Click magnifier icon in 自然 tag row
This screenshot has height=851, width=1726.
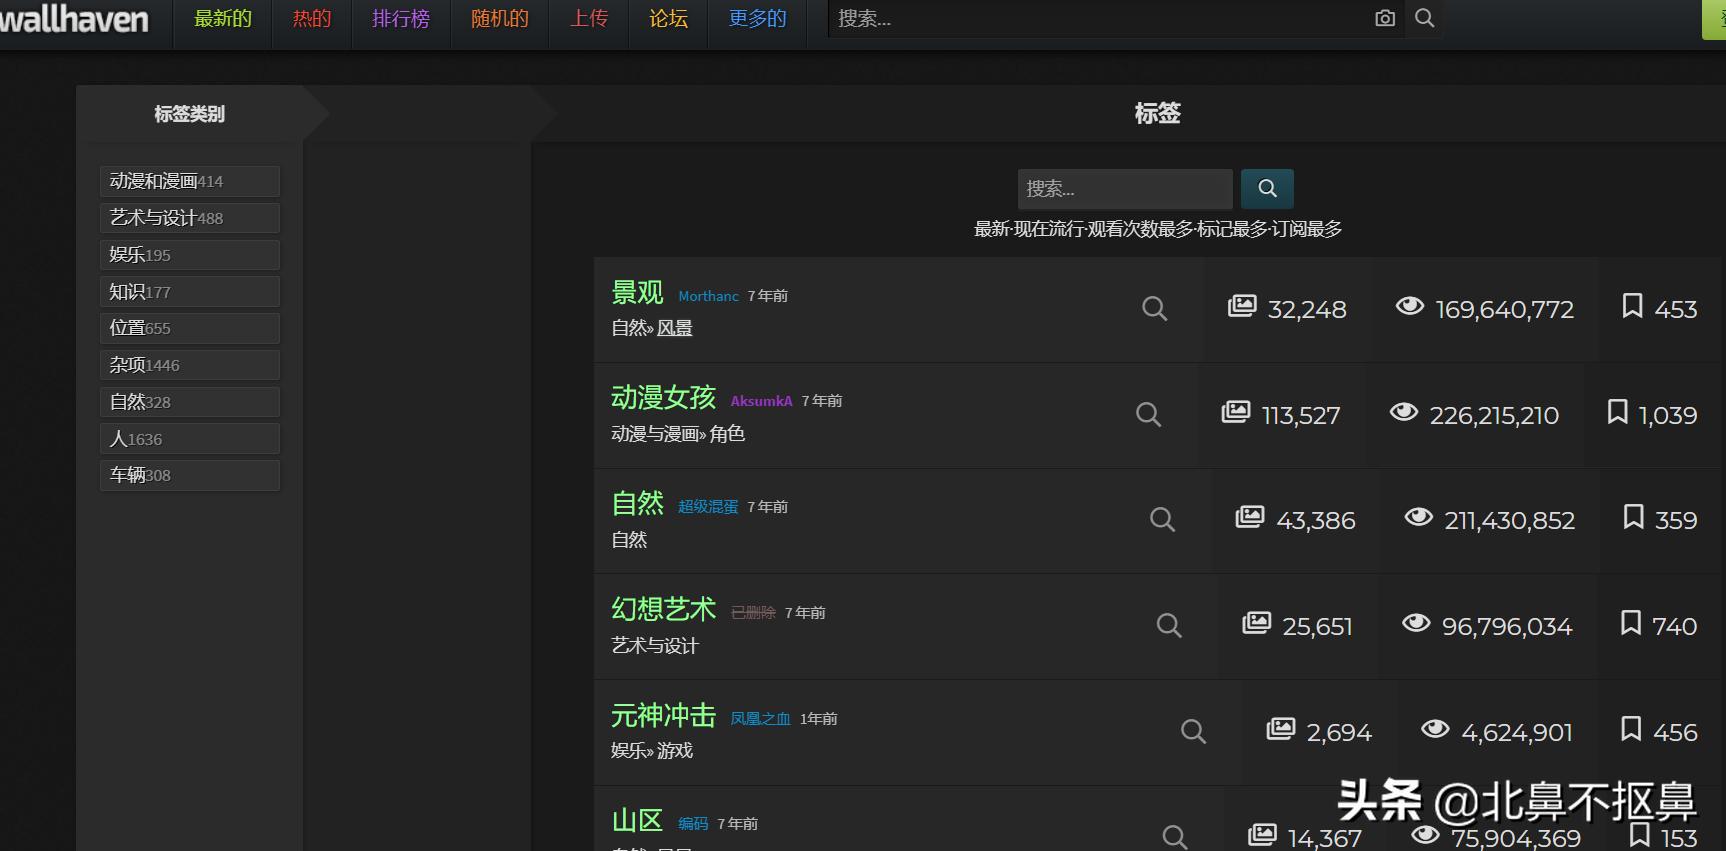pos(1162,519)
